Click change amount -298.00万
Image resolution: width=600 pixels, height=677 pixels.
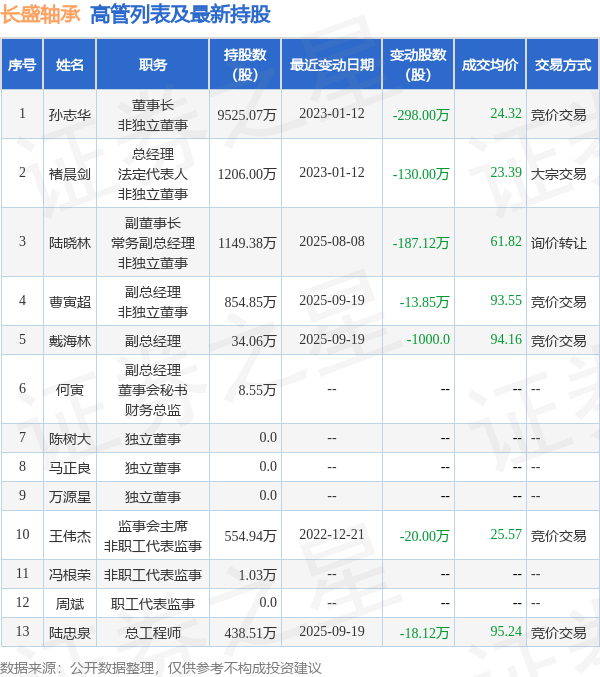(421, 115)
